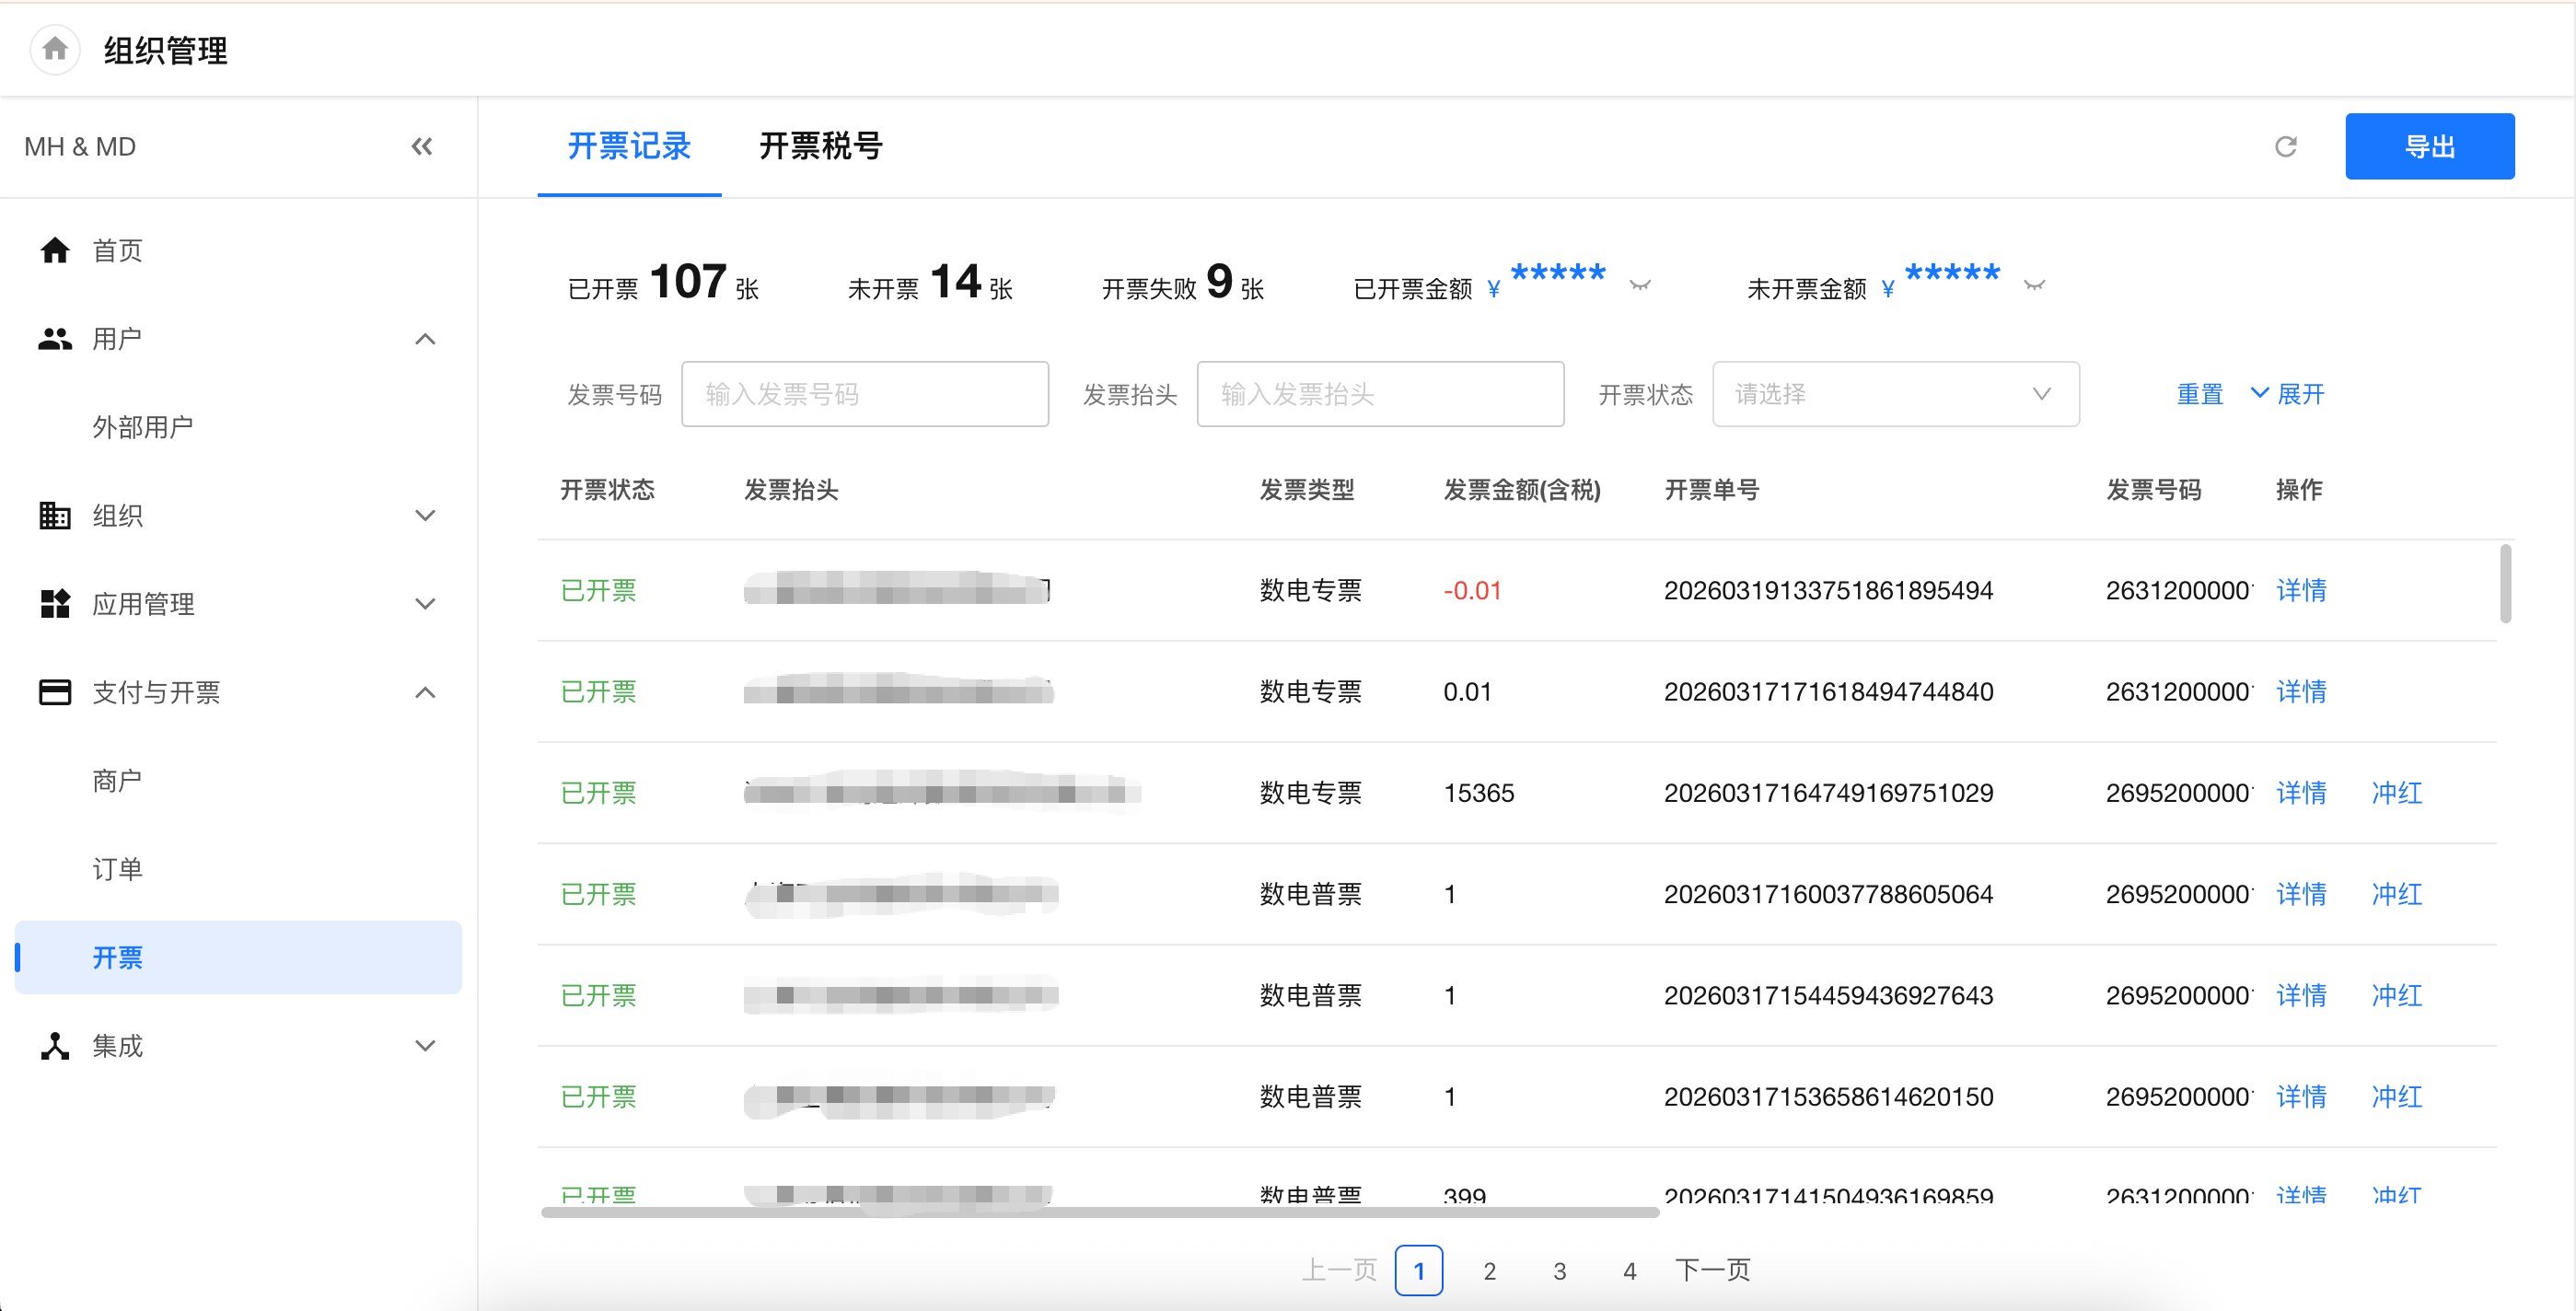Reveal the hidden 已开票金额 amount with the eye icon

click(x=1639, y=286)
